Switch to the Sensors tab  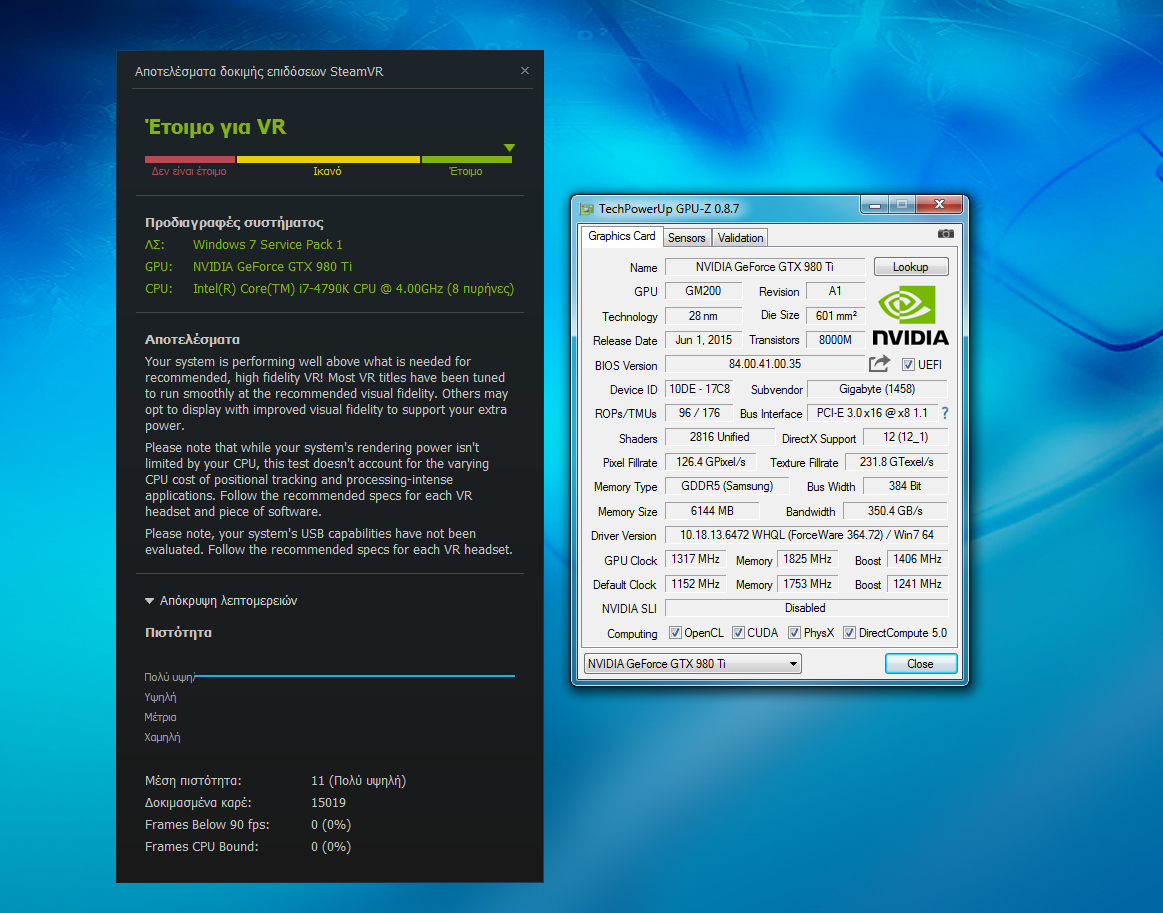point(687,237)
